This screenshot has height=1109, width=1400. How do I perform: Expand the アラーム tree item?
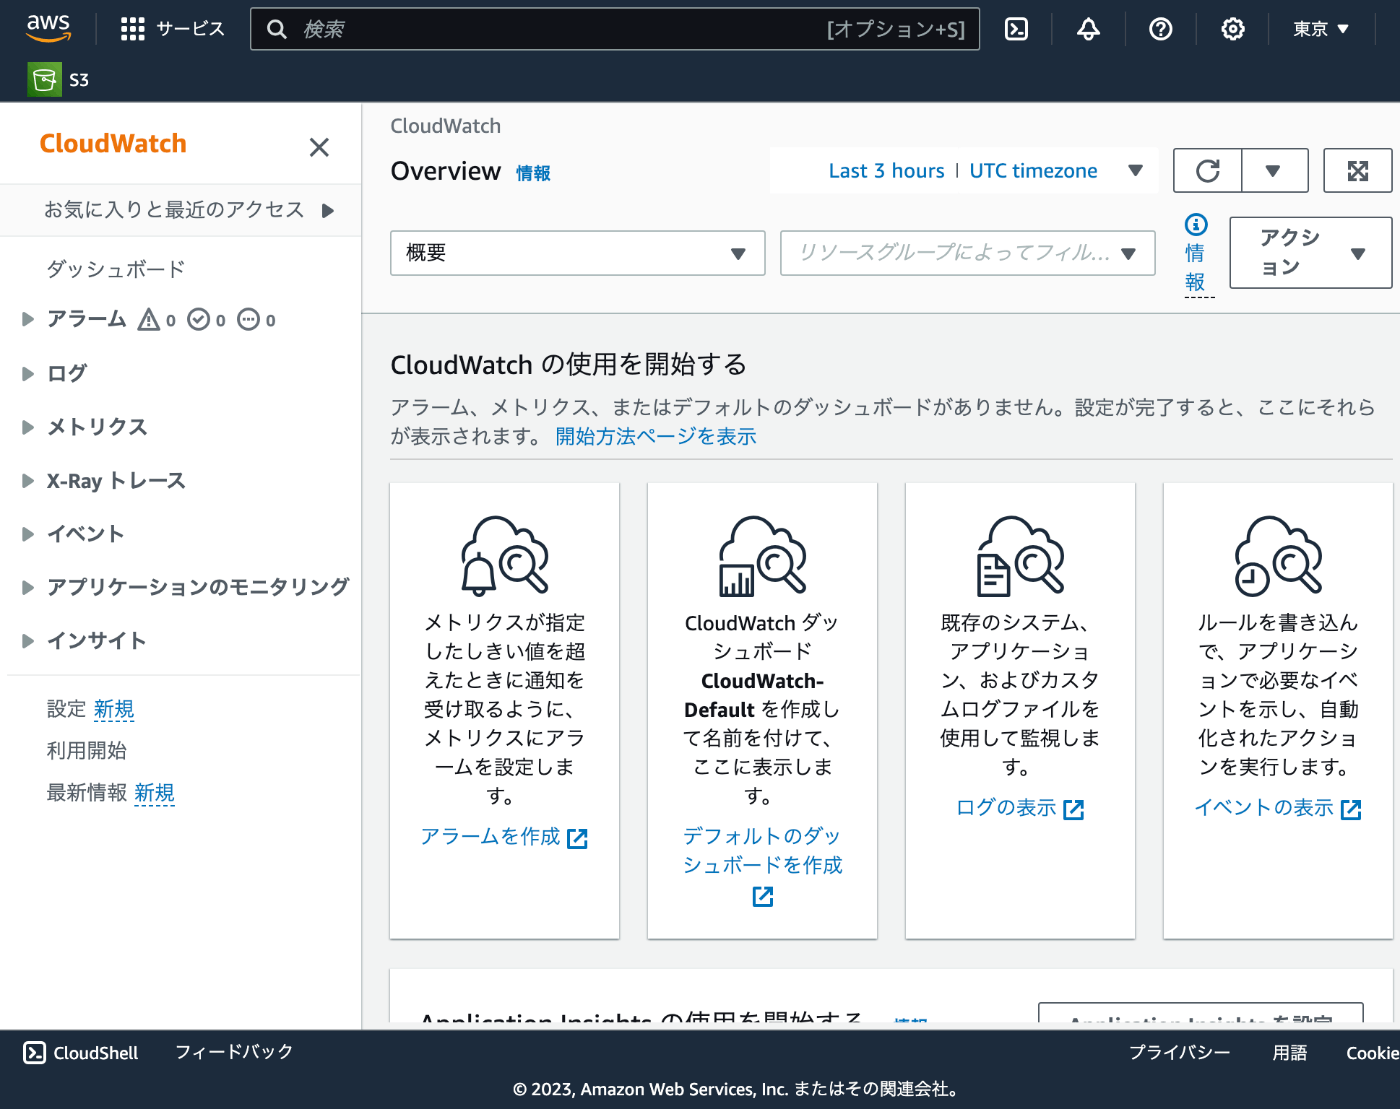28,319
